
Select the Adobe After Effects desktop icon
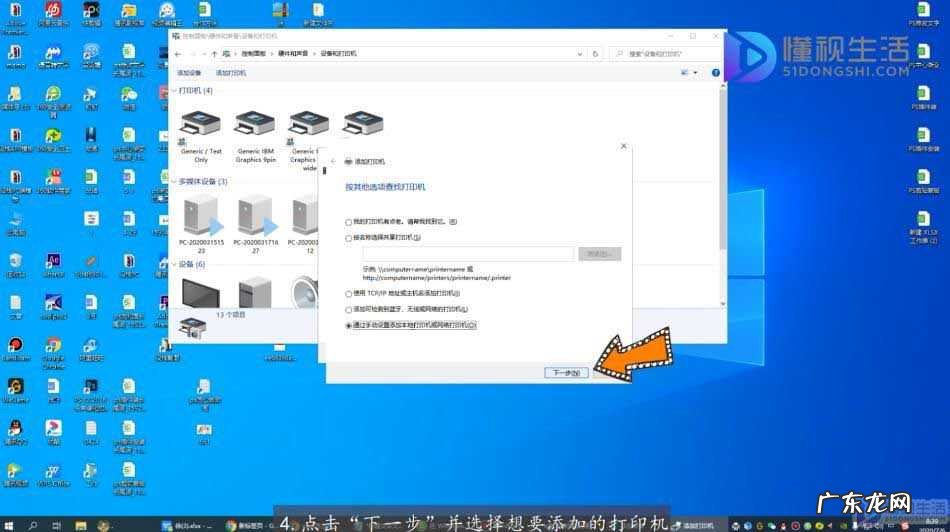tap(53, 265)
